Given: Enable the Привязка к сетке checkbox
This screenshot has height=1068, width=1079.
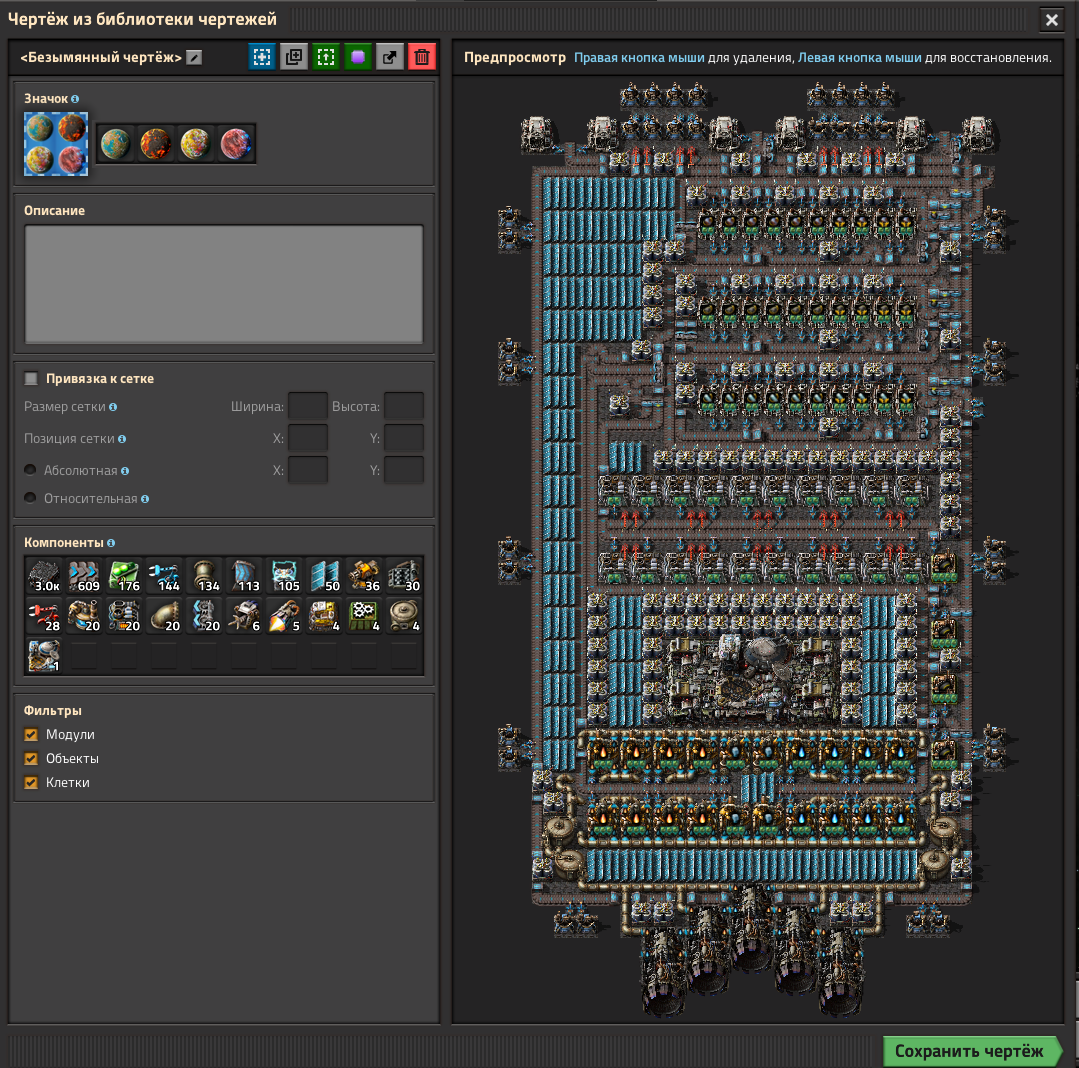Looking at the screenshot, I should [x=31, y=379].
